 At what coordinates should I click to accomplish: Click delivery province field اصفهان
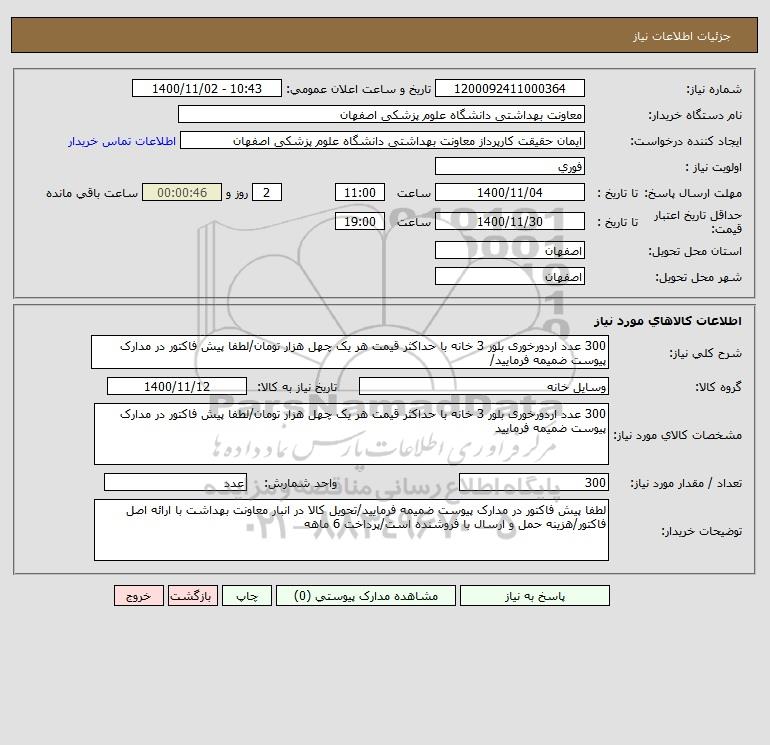tap(510, 250)
